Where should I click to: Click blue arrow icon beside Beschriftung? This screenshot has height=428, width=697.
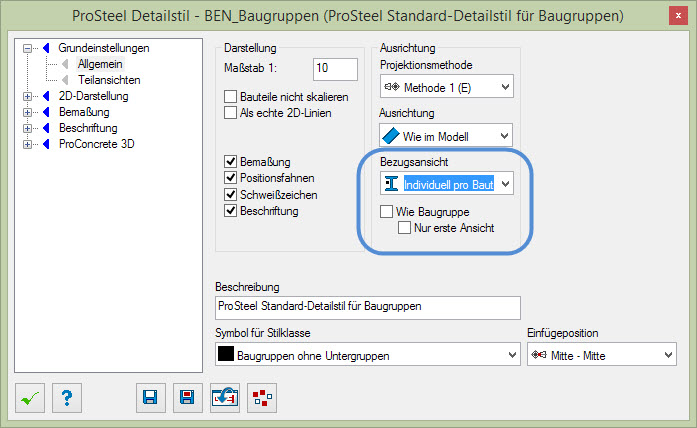coord(46,128)
